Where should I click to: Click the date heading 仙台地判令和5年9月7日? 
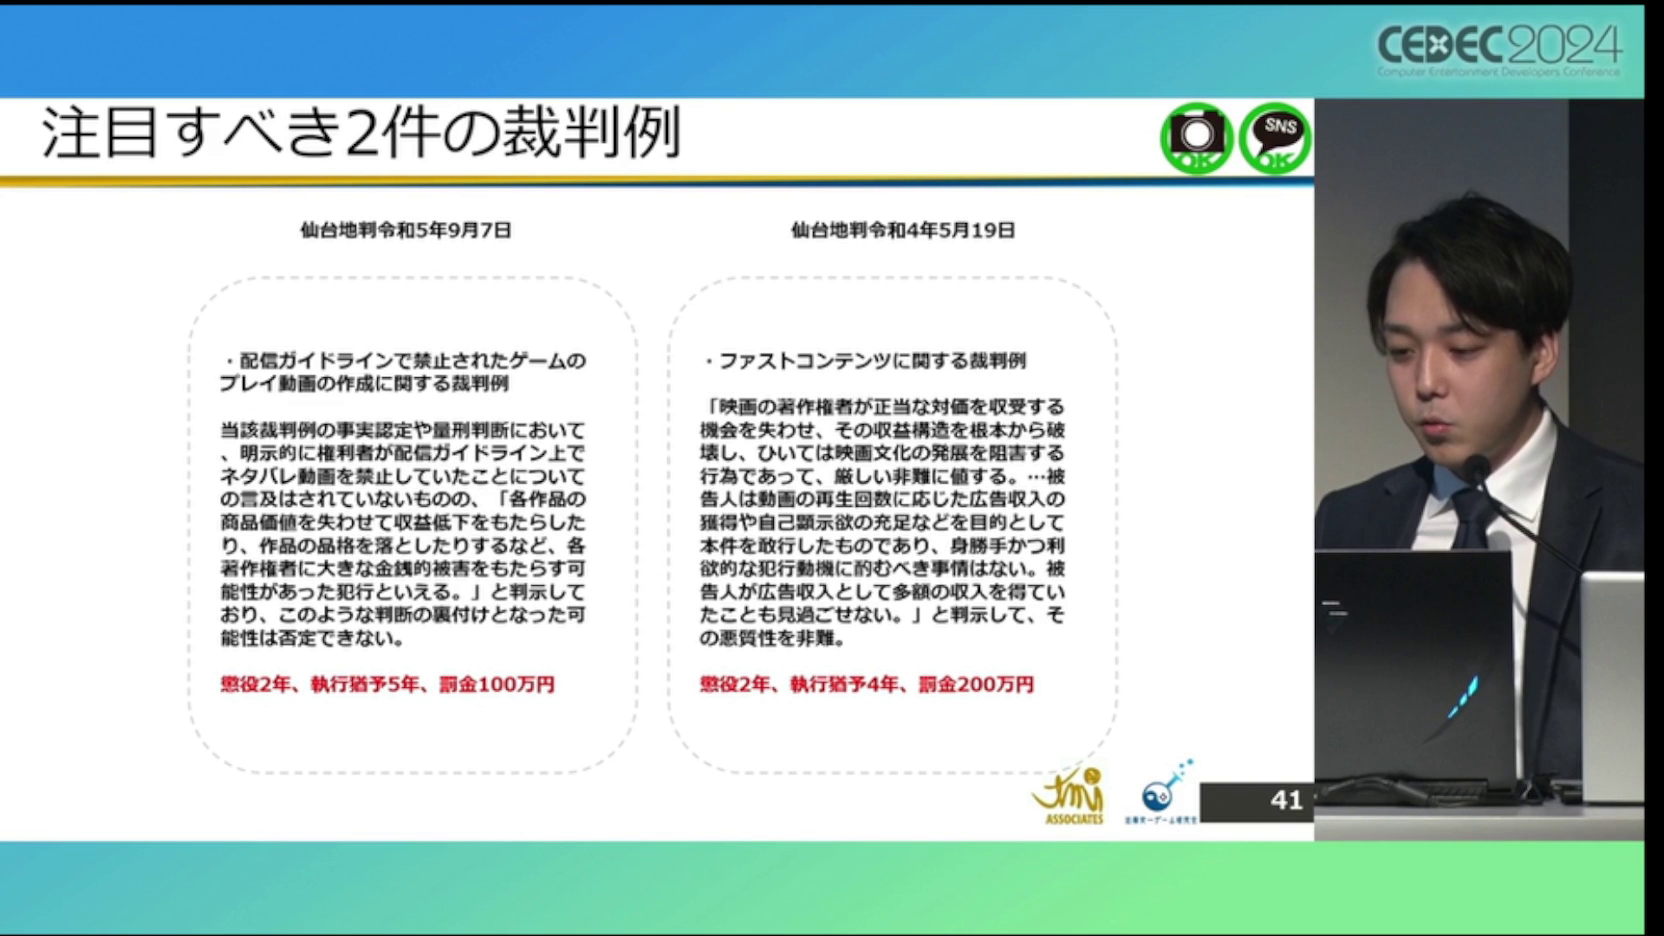(x=406, y=230)
